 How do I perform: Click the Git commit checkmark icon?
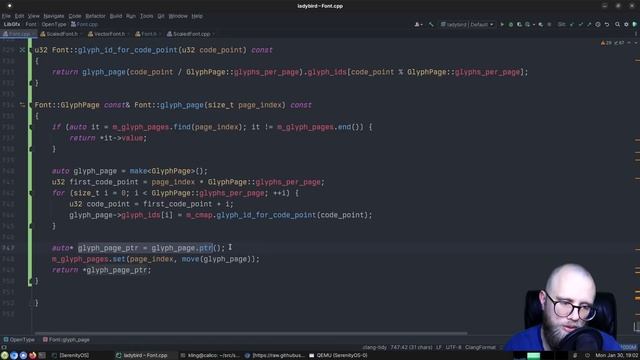click(581, 24)
